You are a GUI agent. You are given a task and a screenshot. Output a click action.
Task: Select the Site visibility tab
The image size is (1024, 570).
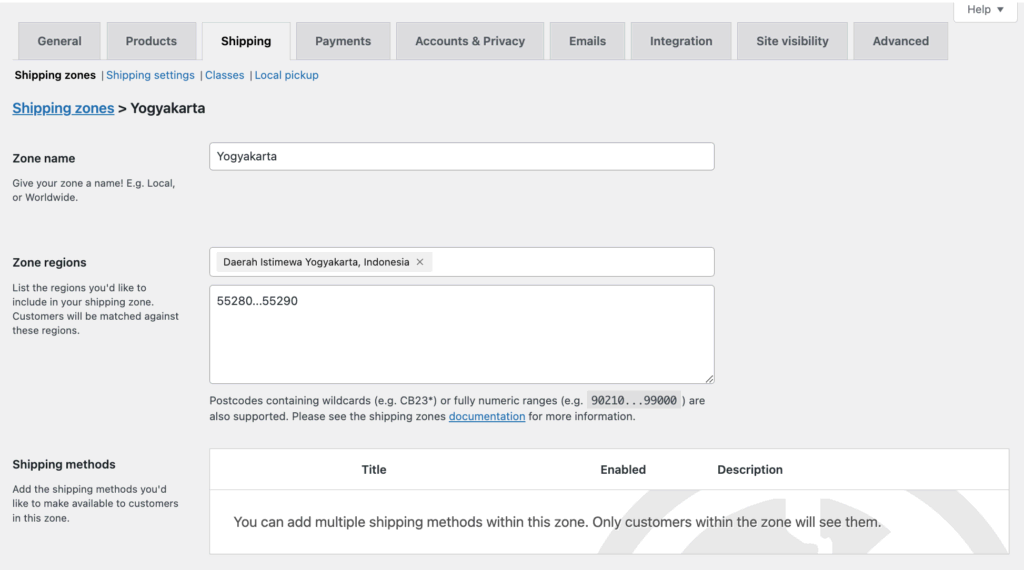tap(792, 41)
